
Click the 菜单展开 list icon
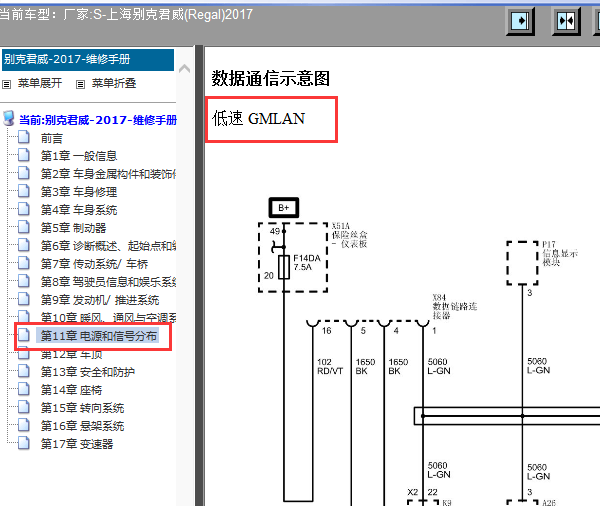click(x=7, y=84)
